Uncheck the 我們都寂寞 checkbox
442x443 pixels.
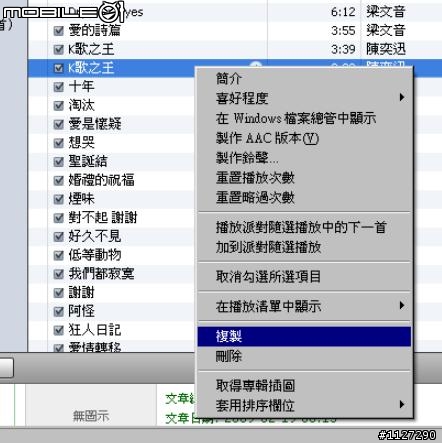pos(58,274)
